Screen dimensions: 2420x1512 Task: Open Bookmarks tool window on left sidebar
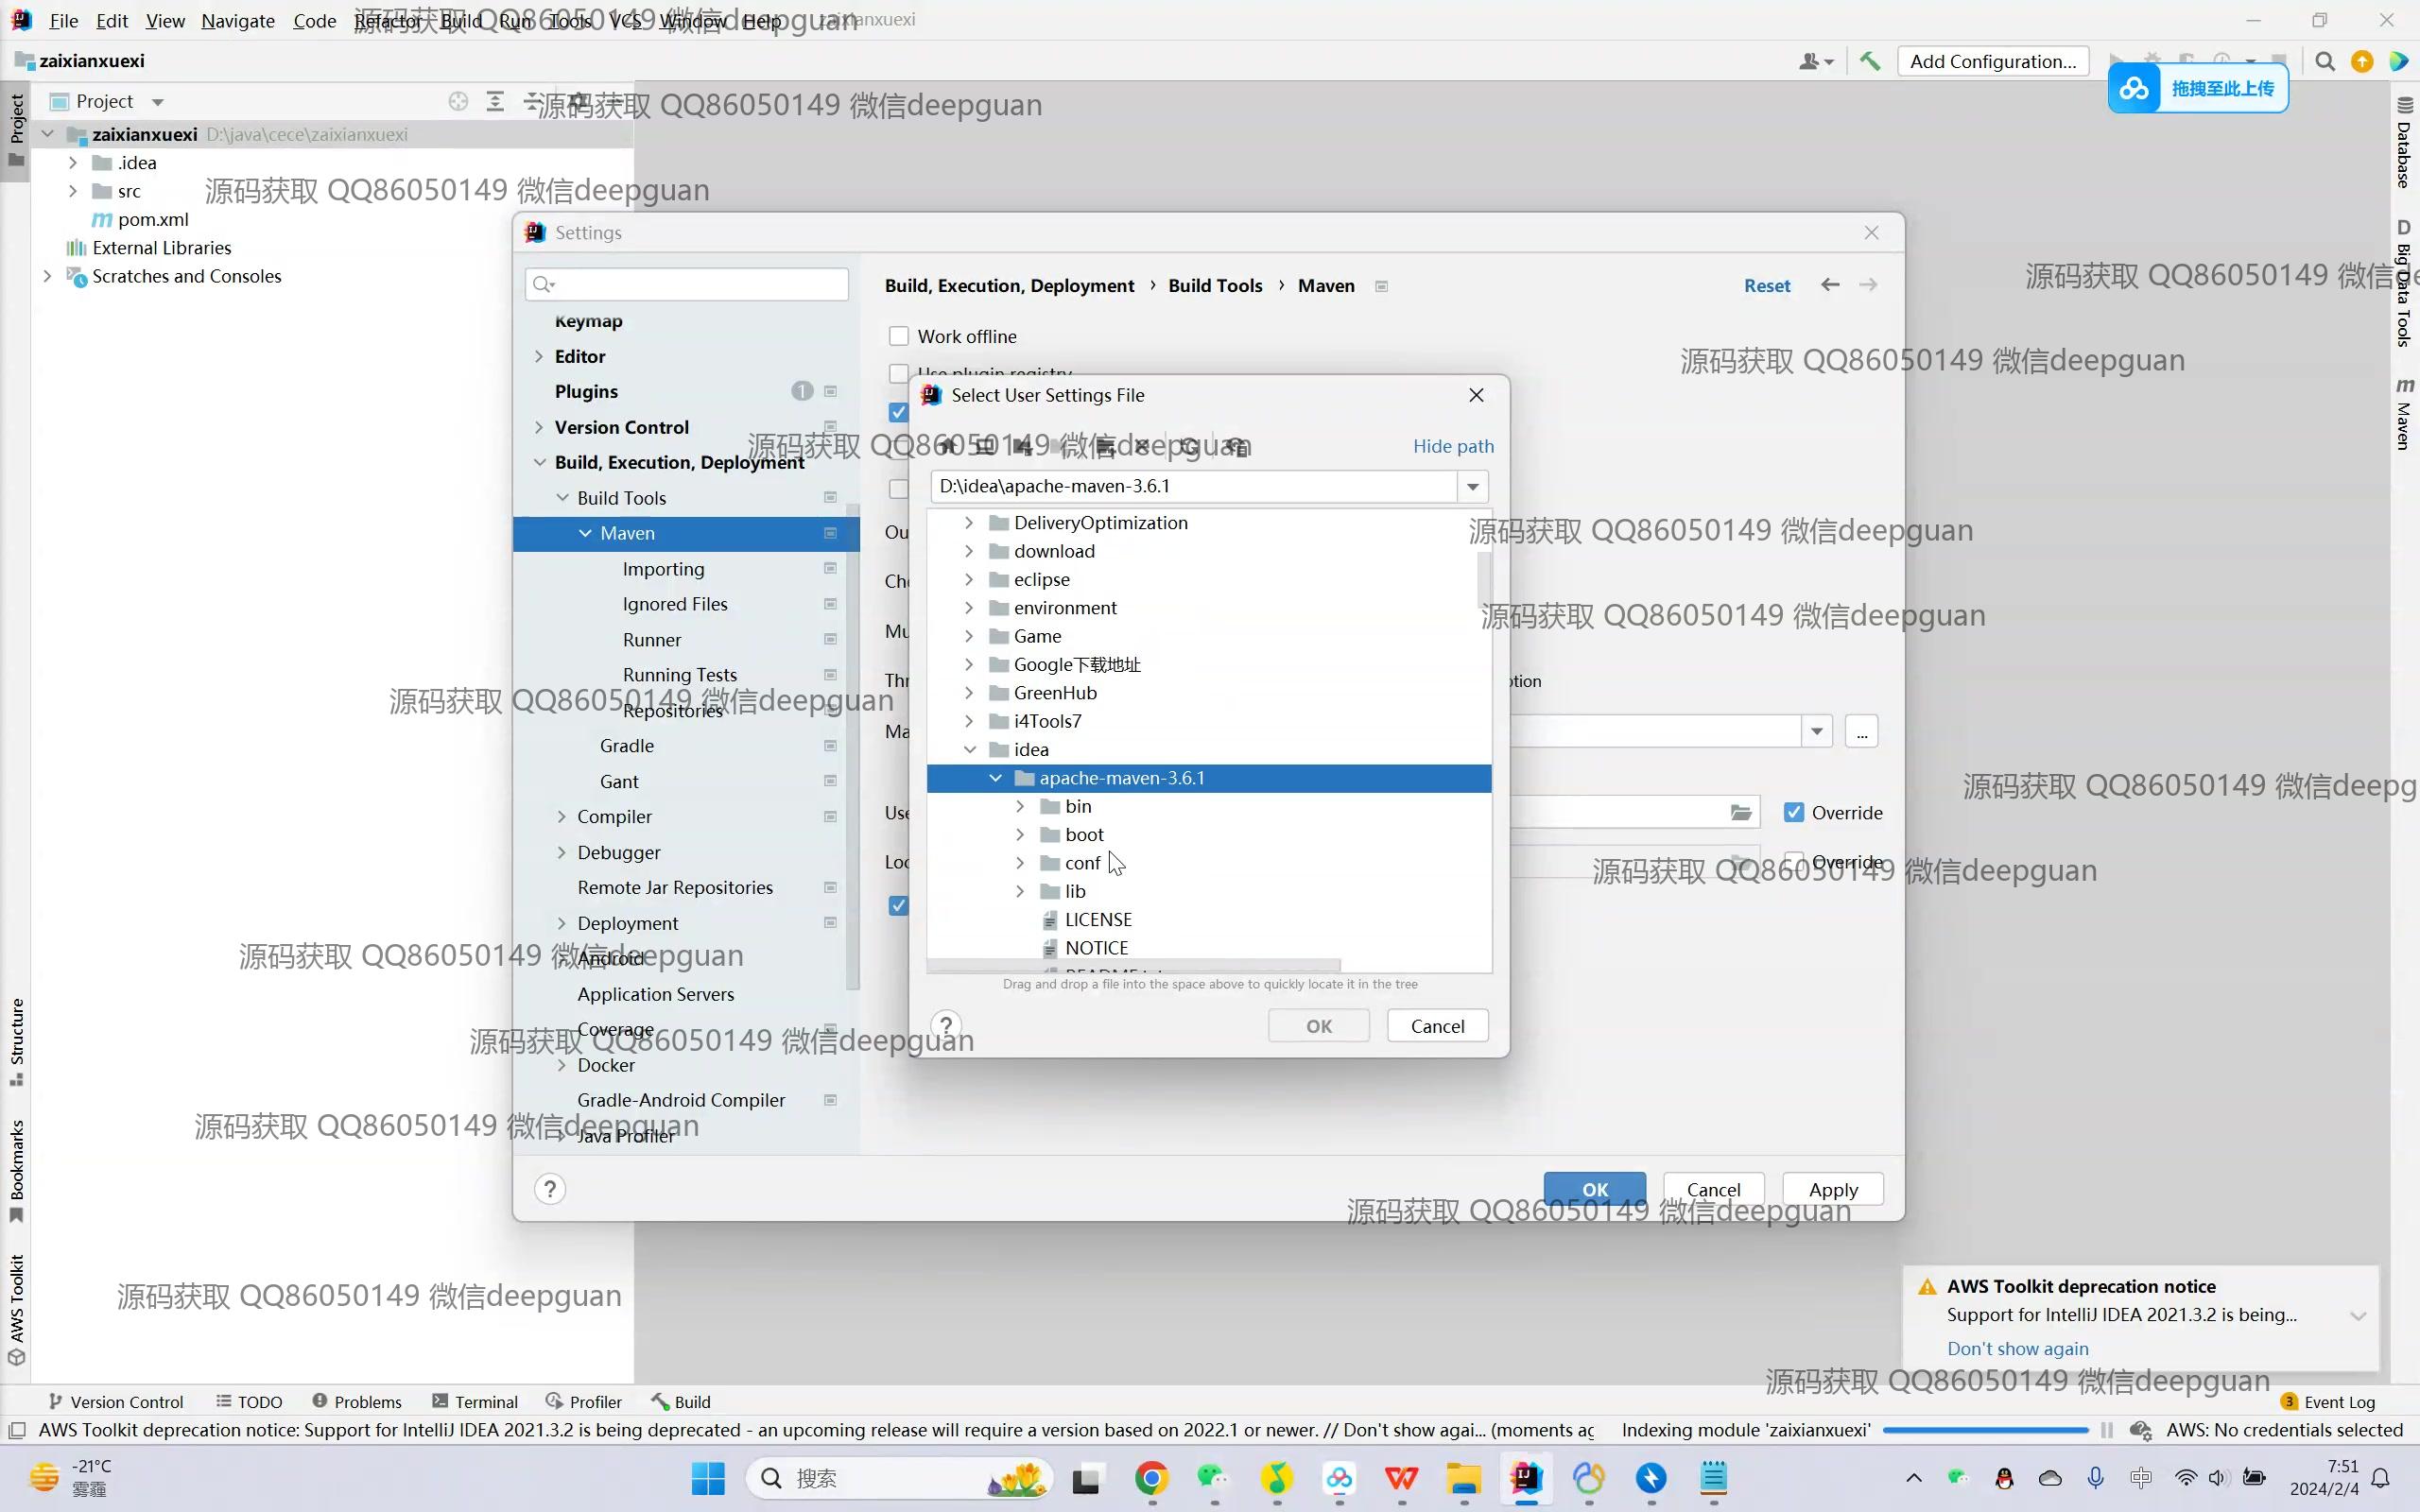(16, 1171)
